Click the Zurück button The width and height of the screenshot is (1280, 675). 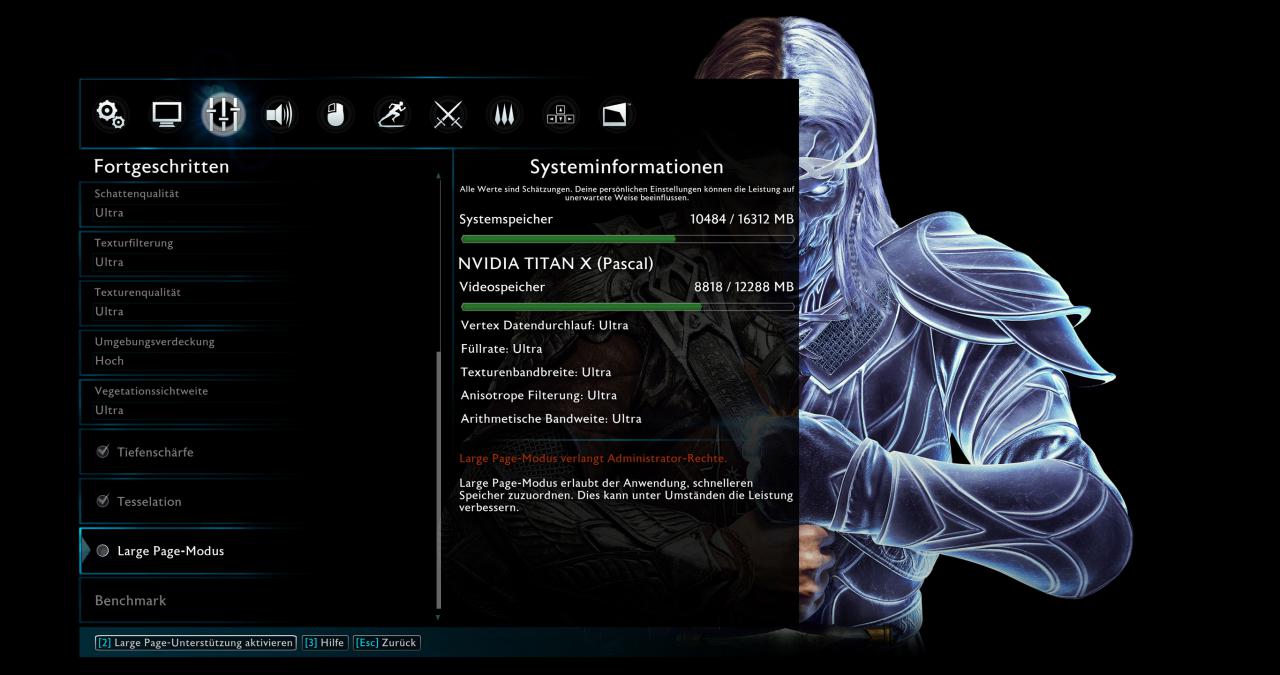[387, 642]
